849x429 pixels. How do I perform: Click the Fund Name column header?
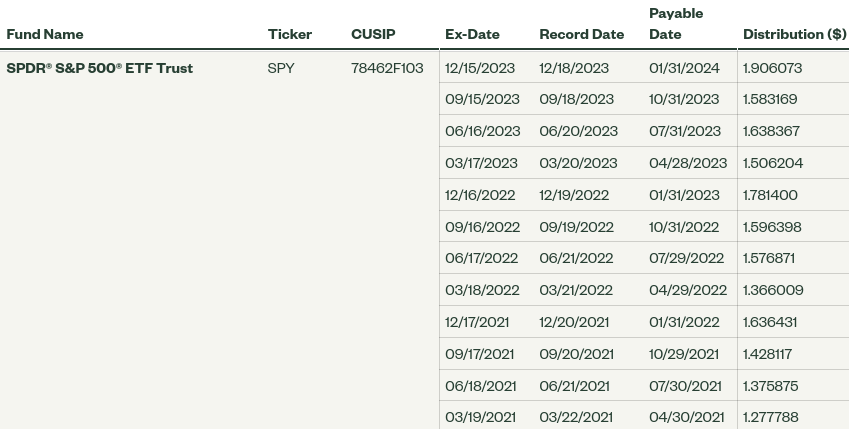pos(45,34)
